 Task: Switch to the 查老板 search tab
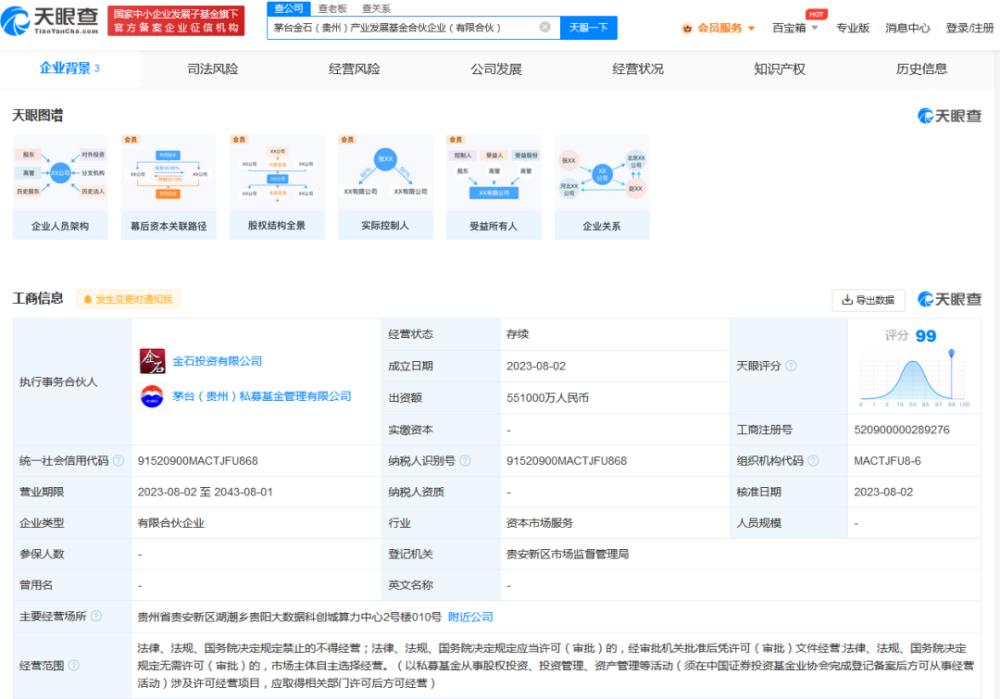point(332,8)
